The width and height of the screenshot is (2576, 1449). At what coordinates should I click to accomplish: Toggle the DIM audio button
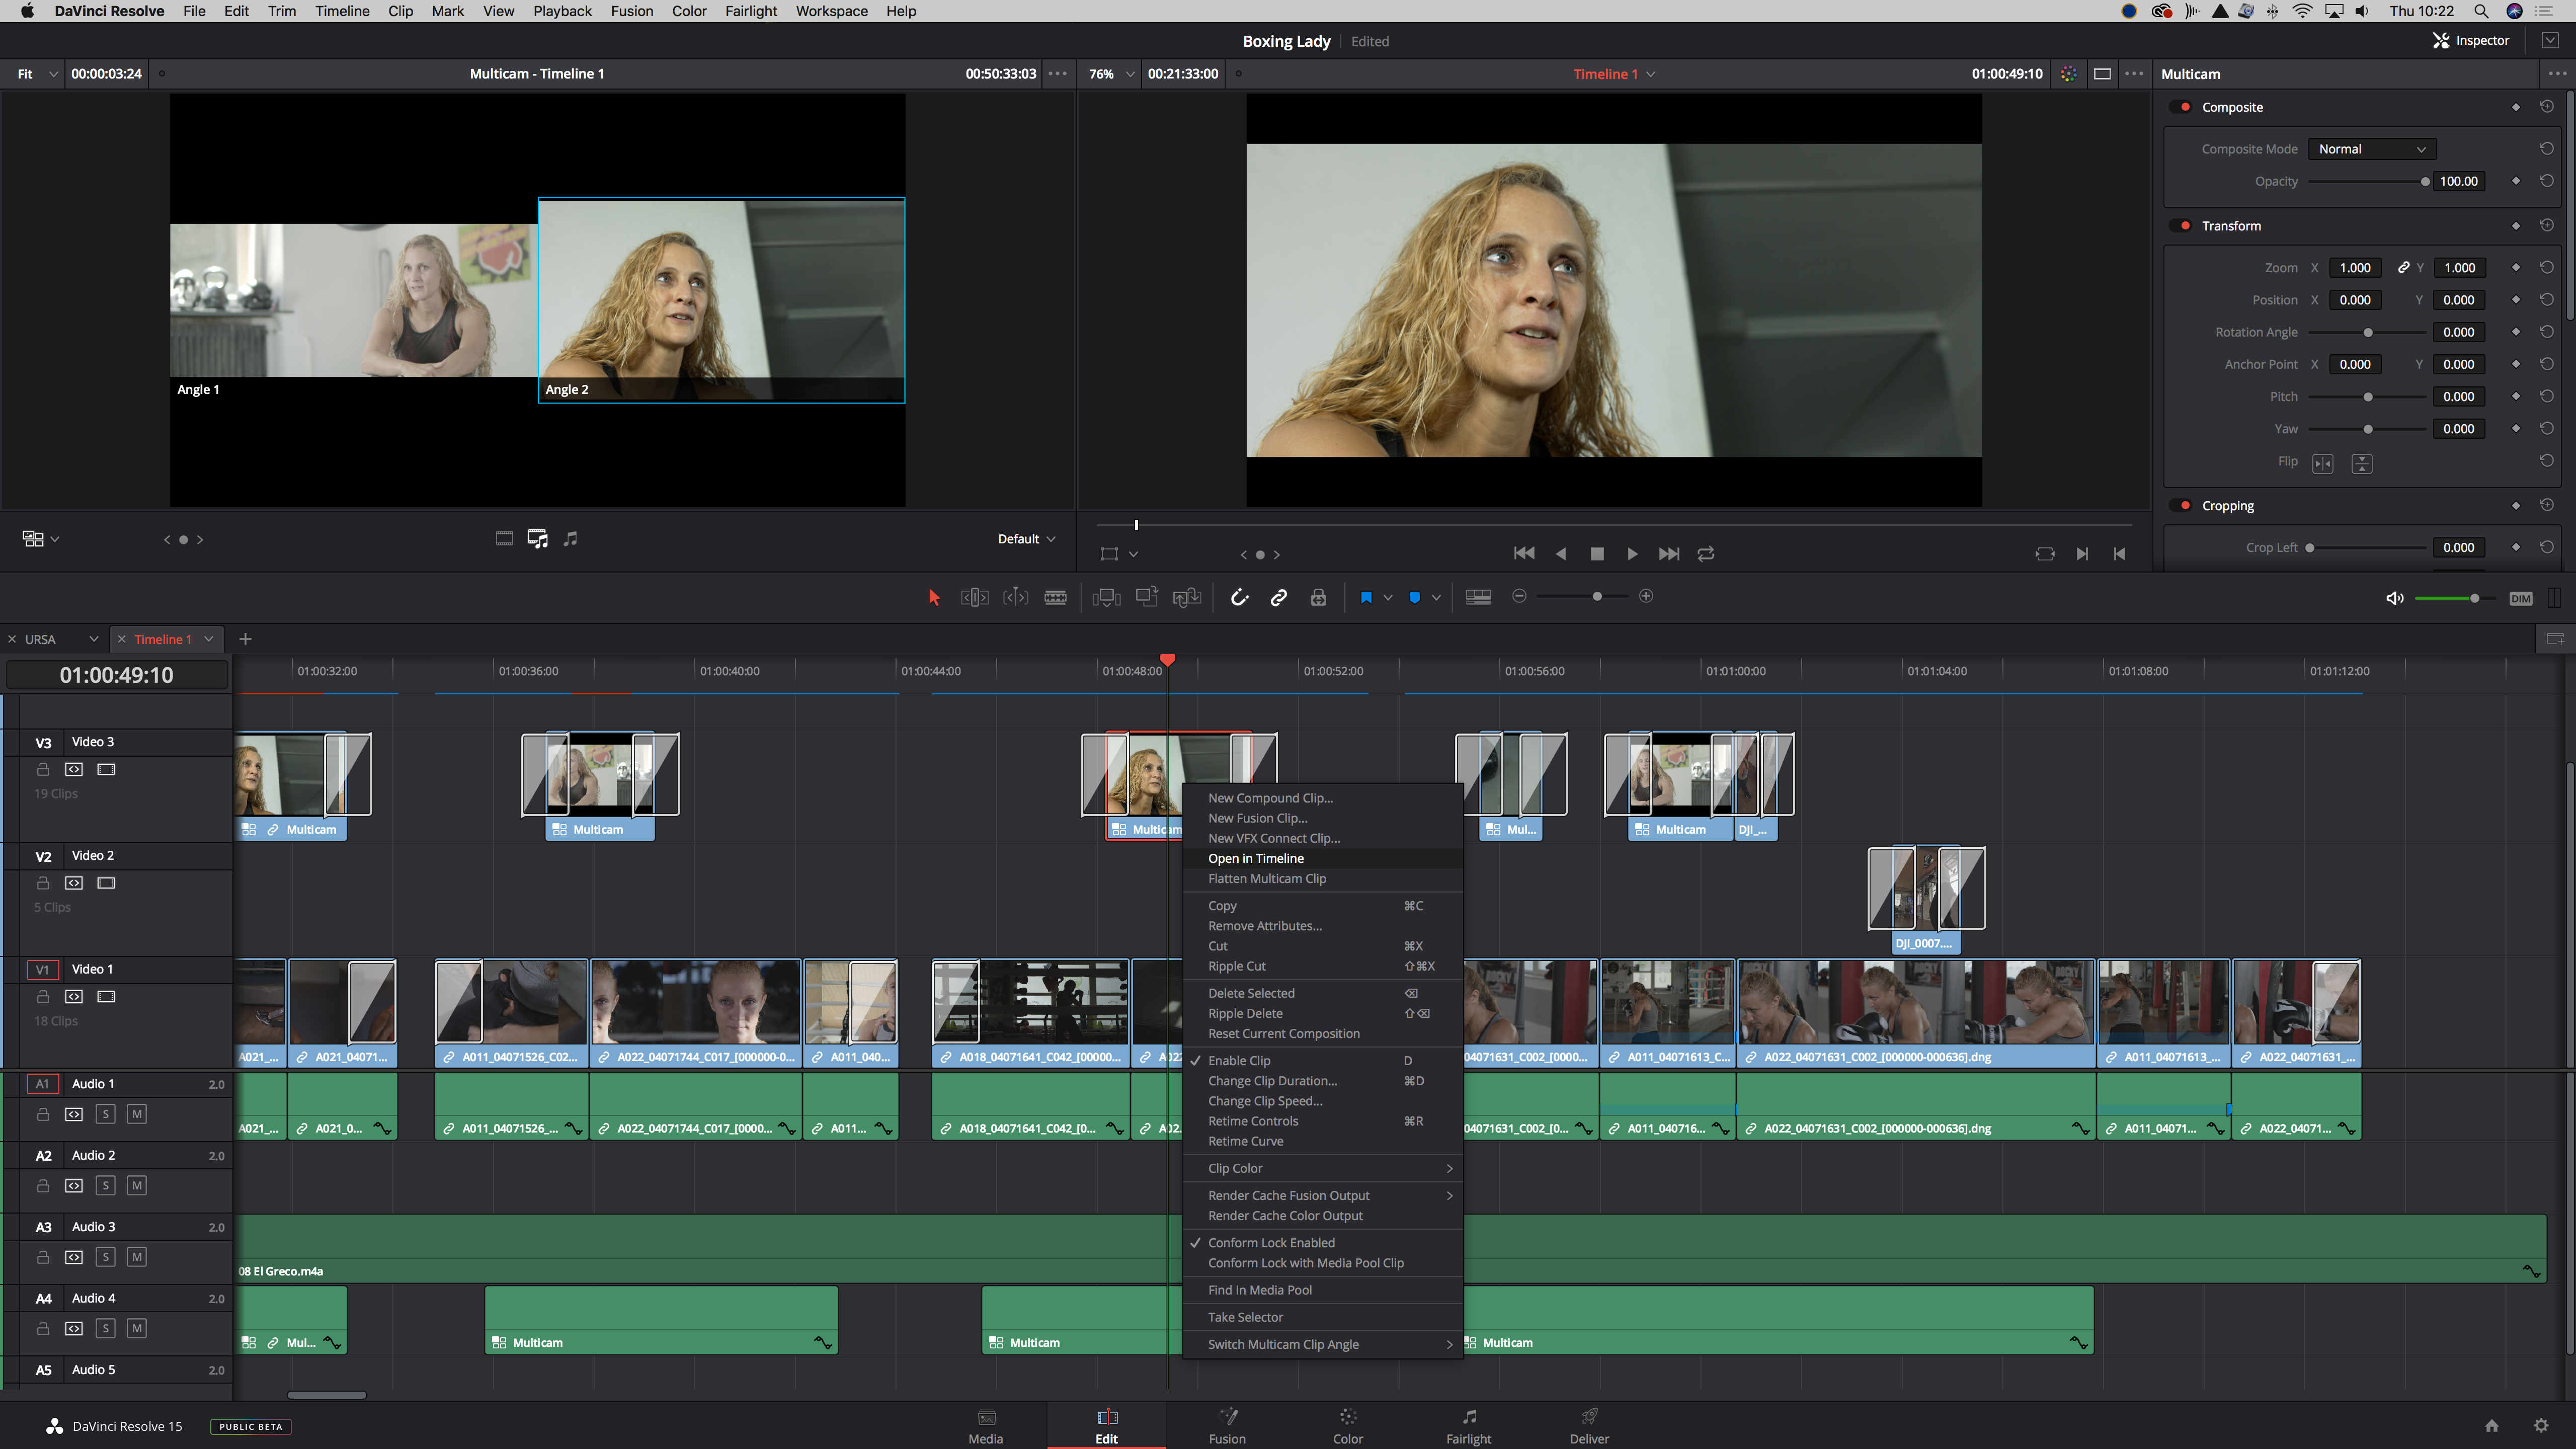pos(2520,598)
